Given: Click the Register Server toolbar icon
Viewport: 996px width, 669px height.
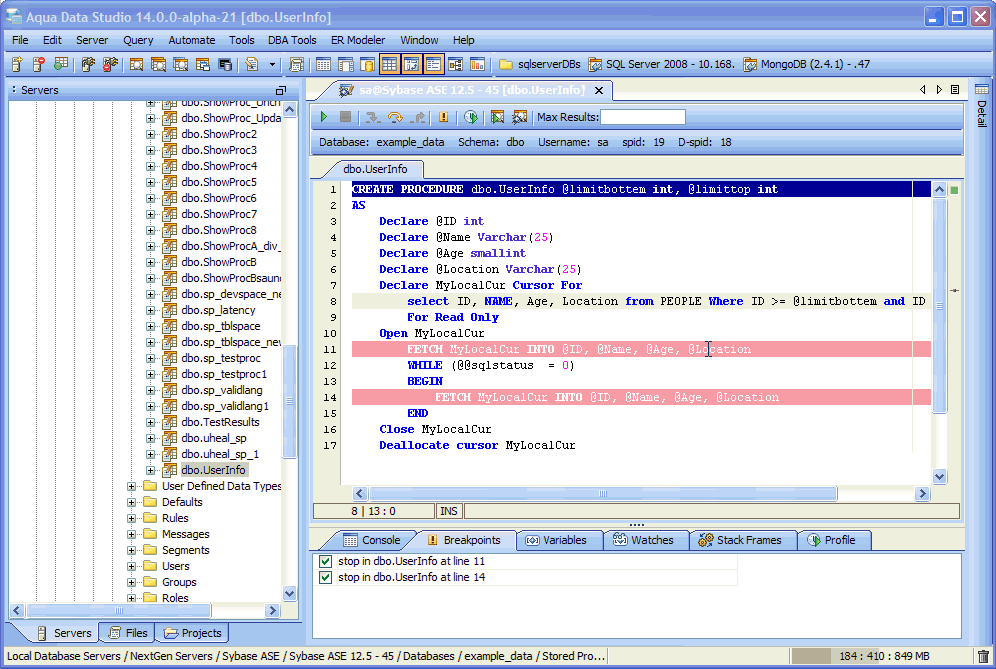Looking at the screenshot, I should point(16,65).
